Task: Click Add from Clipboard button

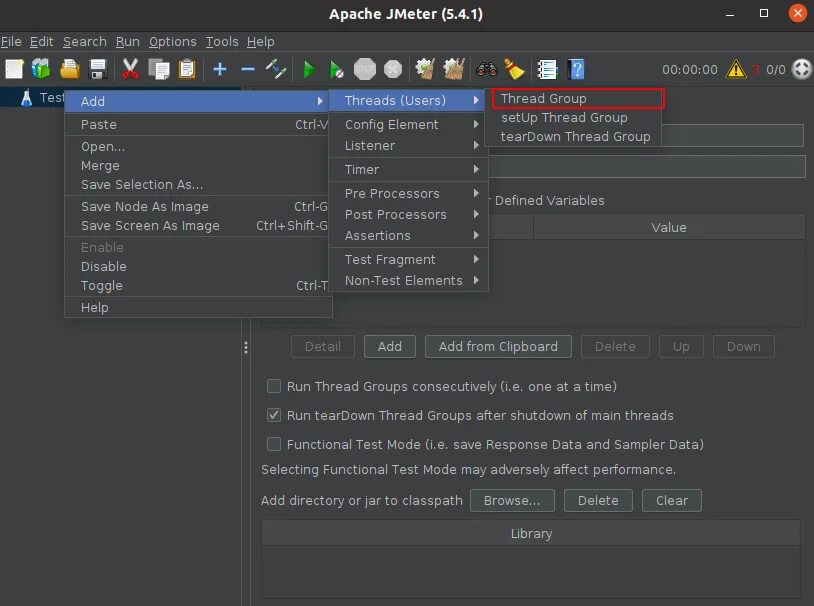Action: tap(498, 346)
